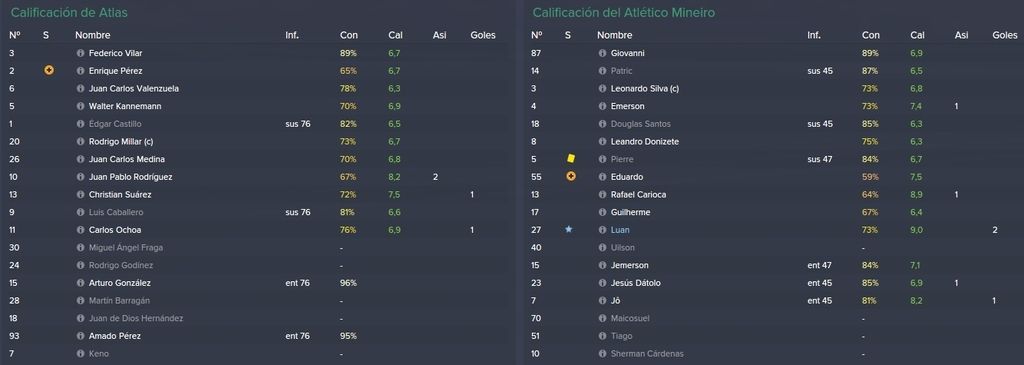Click the yellow card icon on Pierre's row
This screenshot has height=365, width=1024.
click(570, 159)
